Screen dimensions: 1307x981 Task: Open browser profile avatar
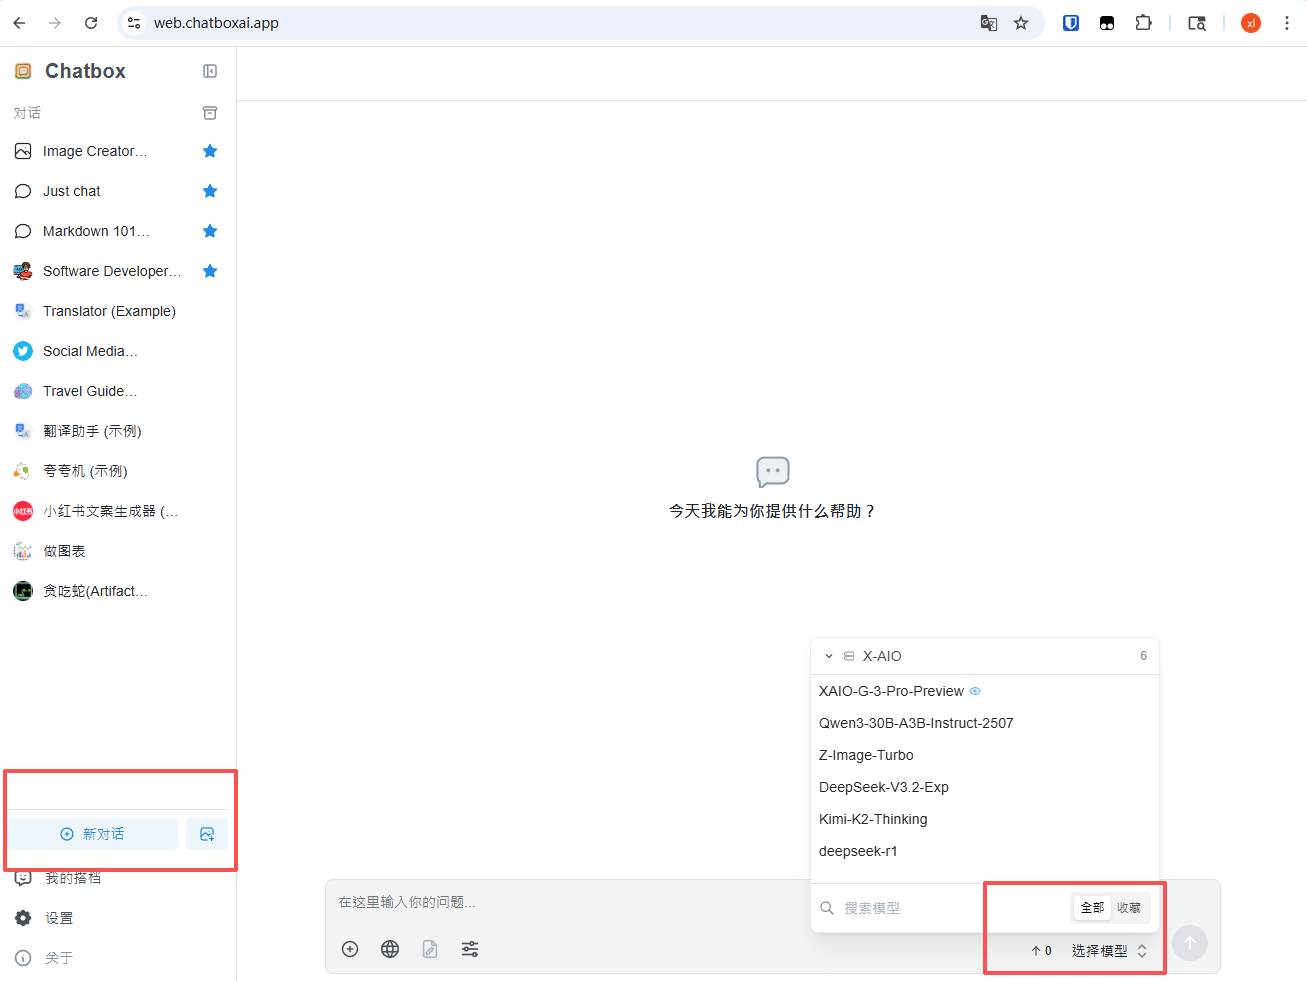[x=1251, y=23]
